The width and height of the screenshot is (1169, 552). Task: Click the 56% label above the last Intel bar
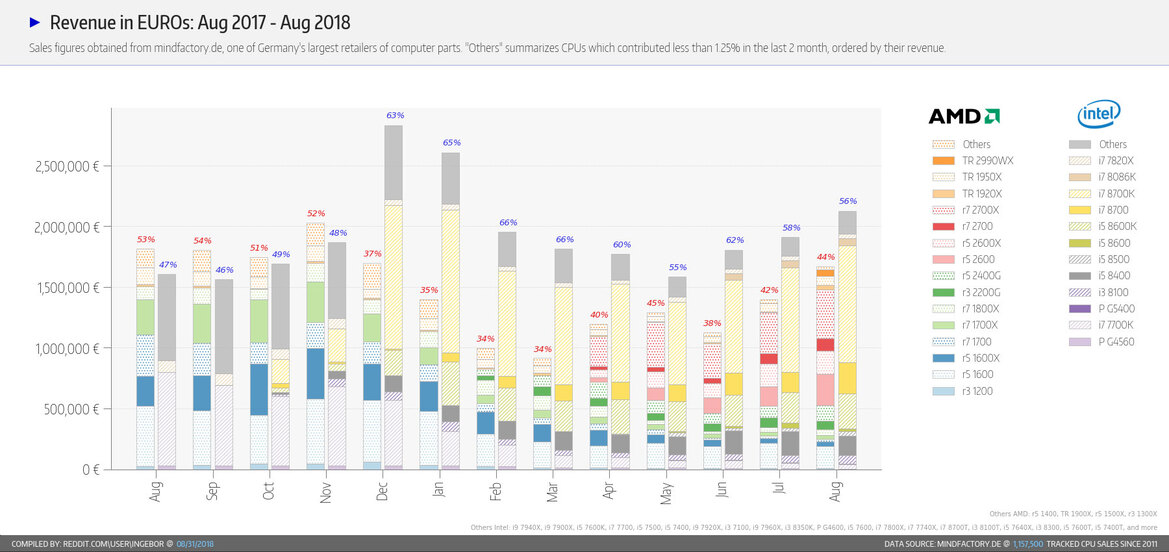(x=848, y=201)
